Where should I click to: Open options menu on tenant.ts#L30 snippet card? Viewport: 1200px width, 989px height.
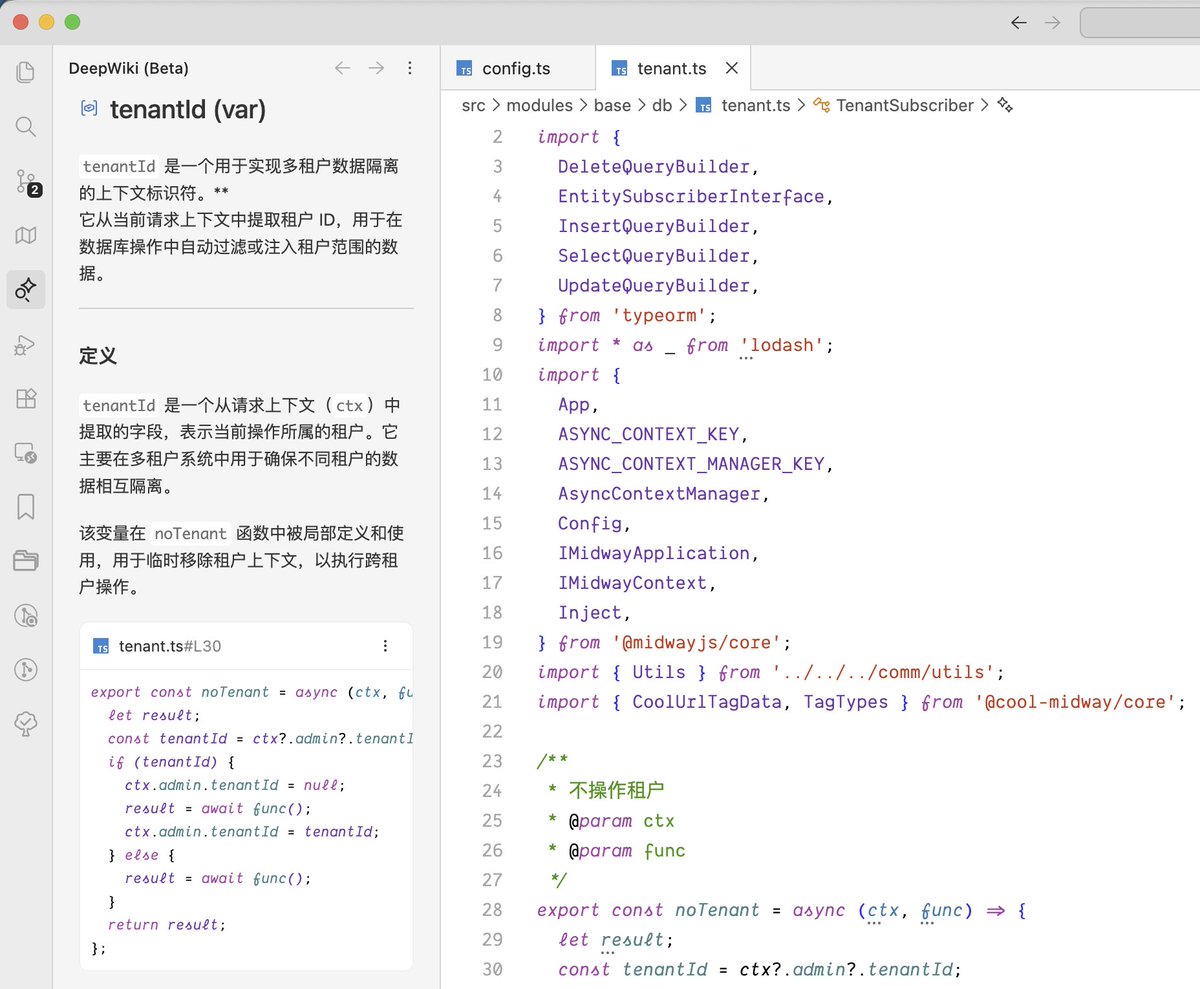[385, 646]
